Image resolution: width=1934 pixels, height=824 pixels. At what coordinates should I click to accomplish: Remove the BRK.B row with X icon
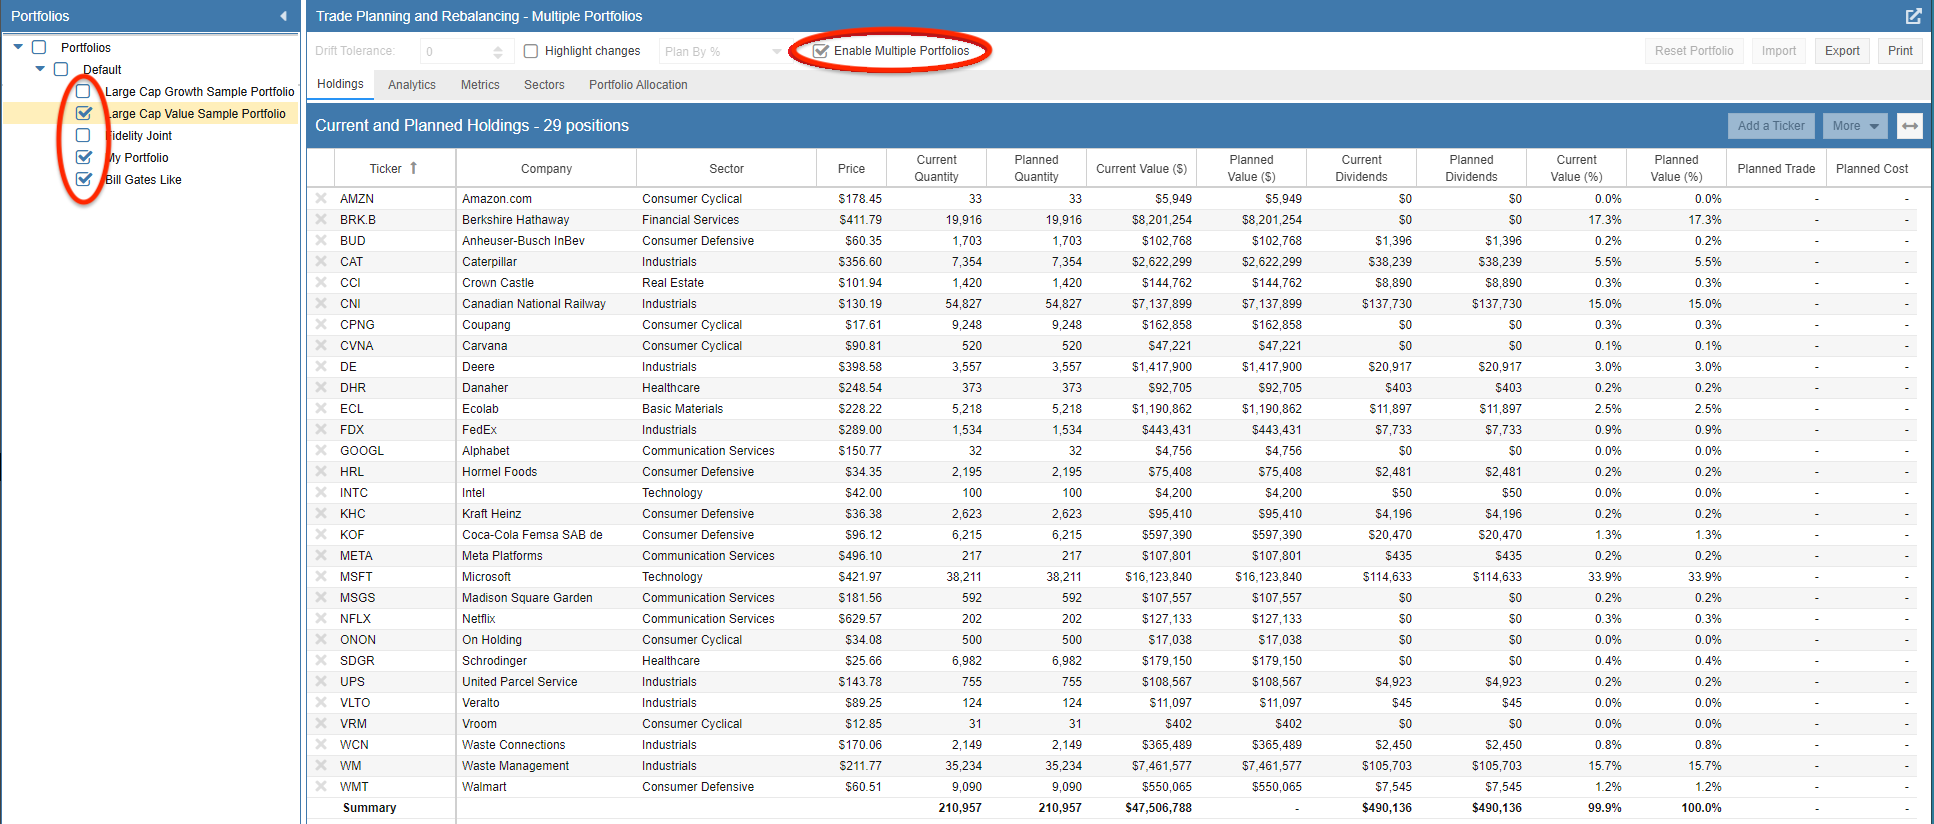(321, 219)
